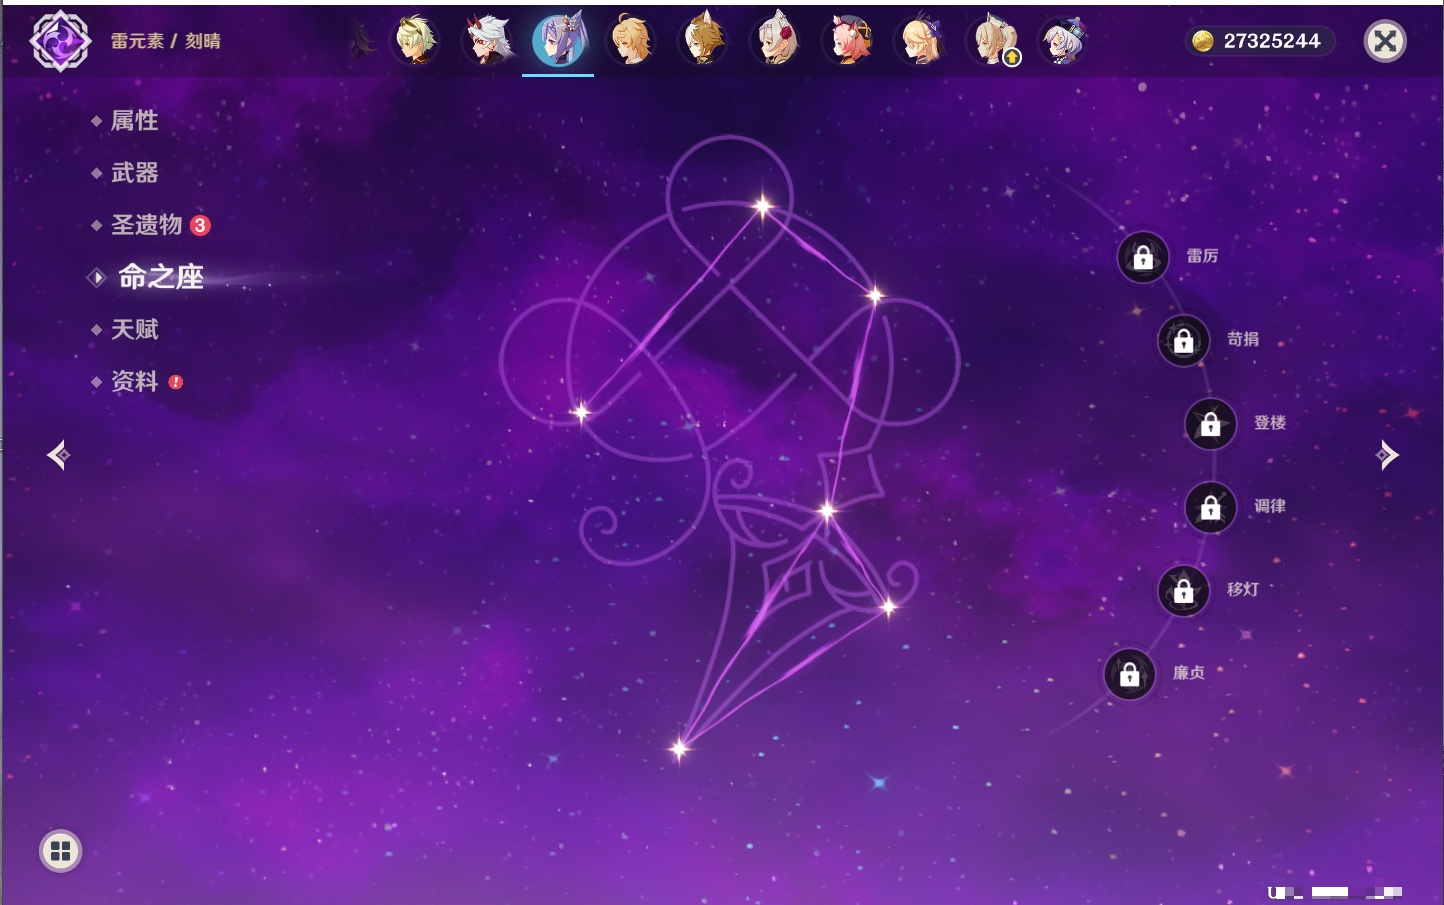Select the ponytail portrait with yellow arrow badge
1444x905 pixels.
point(992,41)
